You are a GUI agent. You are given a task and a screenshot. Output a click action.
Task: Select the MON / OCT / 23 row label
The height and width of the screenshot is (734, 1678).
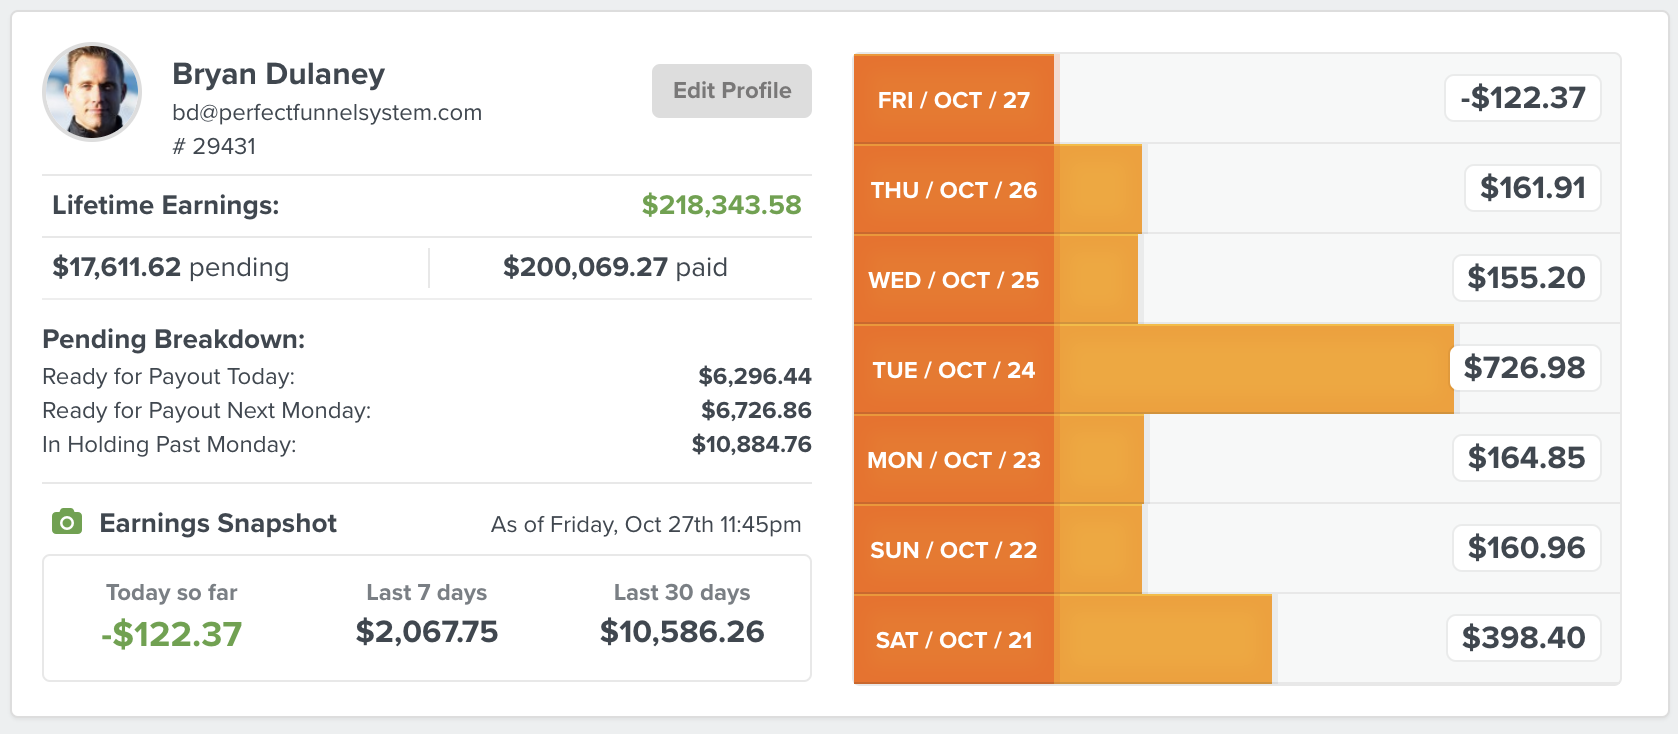coord(954,460)
